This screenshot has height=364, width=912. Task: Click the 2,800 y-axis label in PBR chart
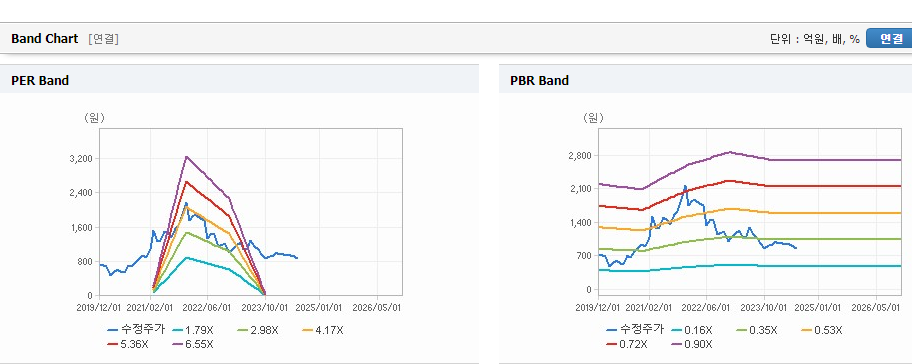coord(581,155)
